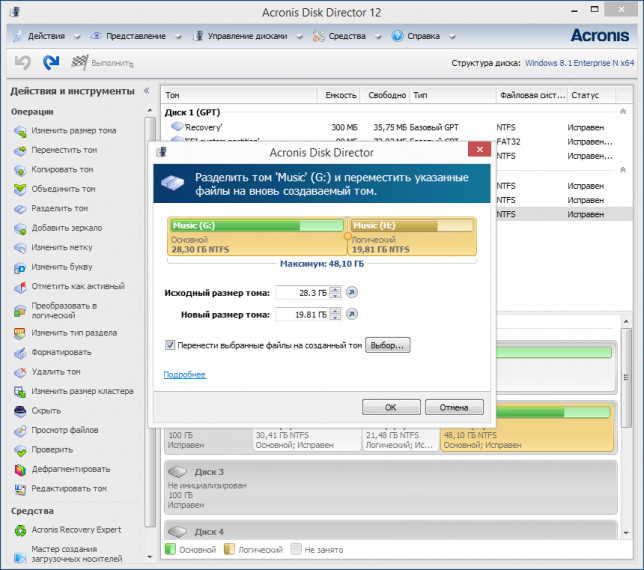Image resolution: width=644 pixels, height=570 pixels.
Task: Select Дефрагментировать operation icon
Action: [x=20, y=469]
